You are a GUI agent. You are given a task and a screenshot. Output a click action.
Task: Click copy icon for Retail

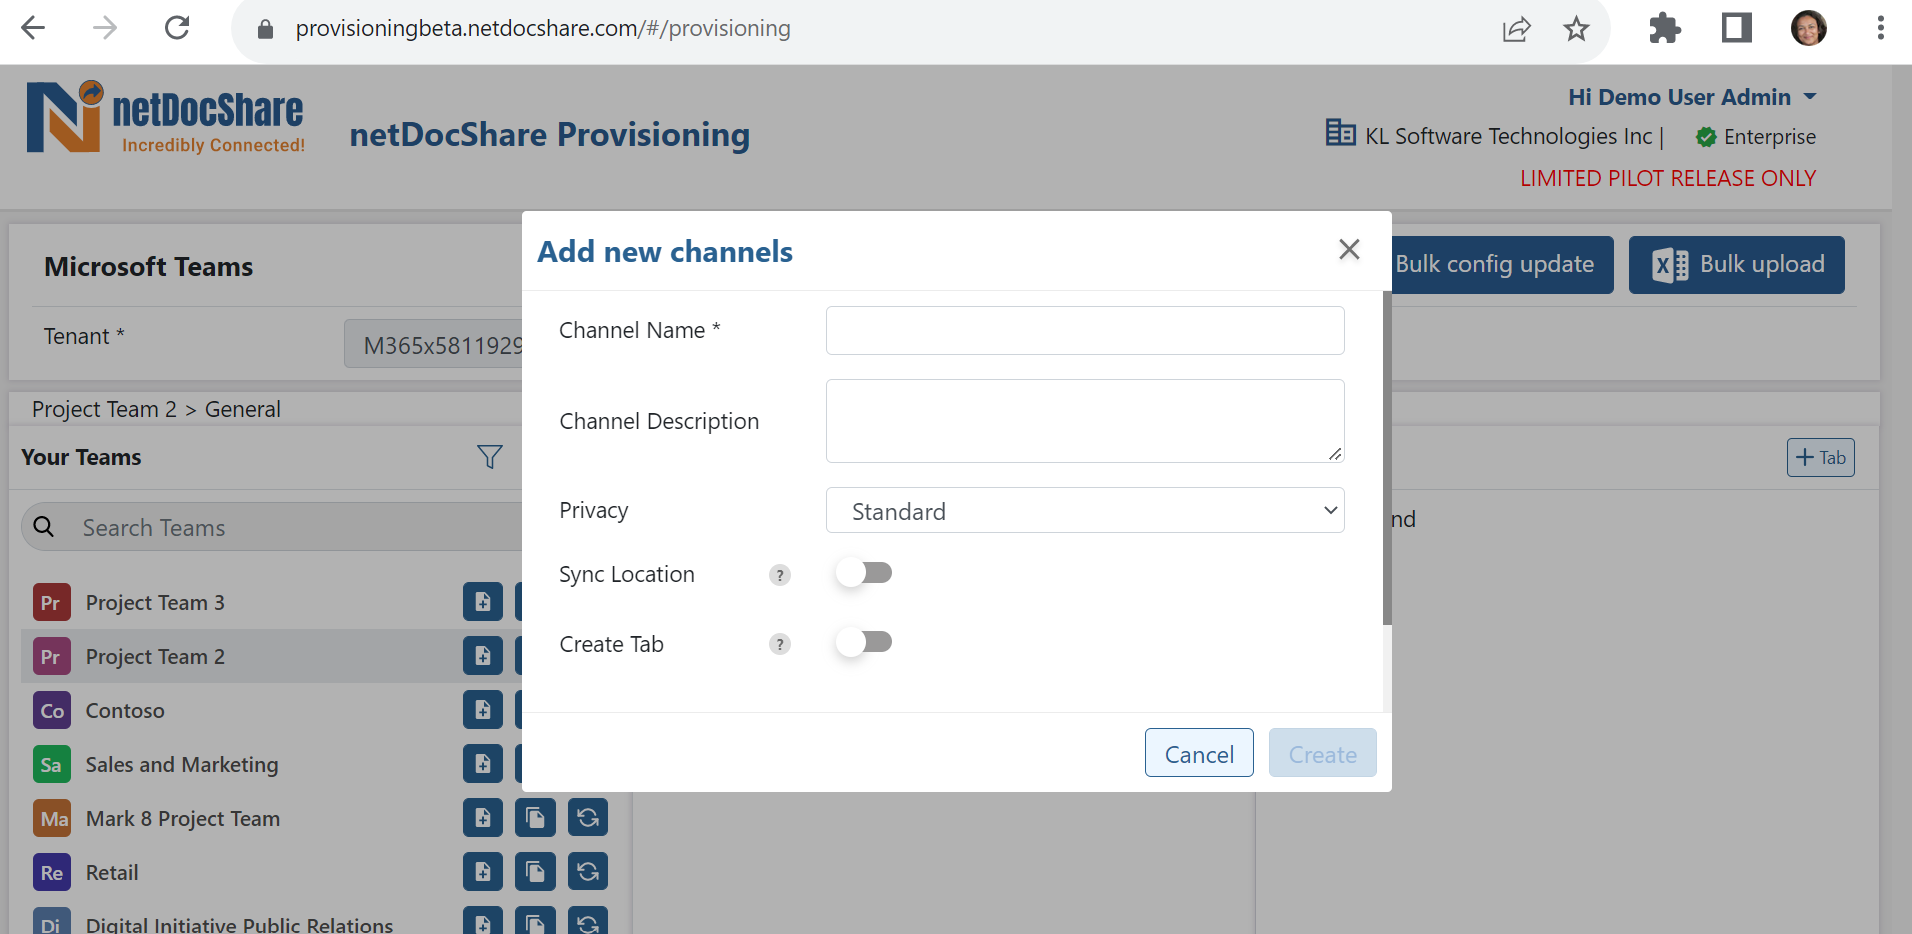(535, 872)
